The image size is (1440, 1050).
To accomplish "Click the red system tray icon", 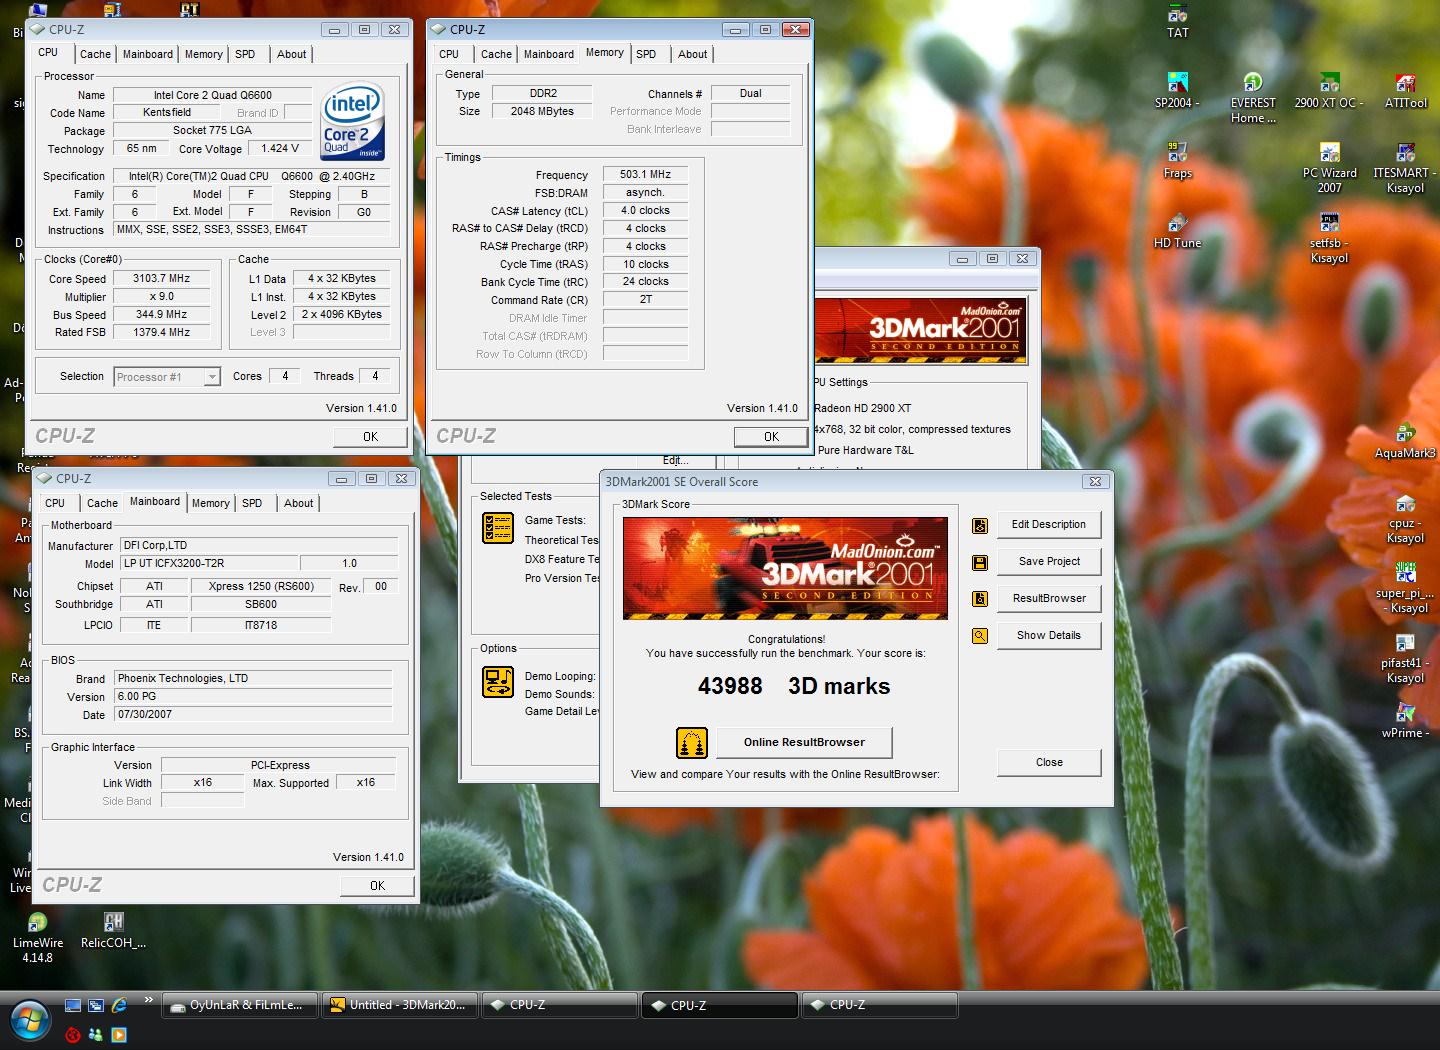I will [73, 1035].
